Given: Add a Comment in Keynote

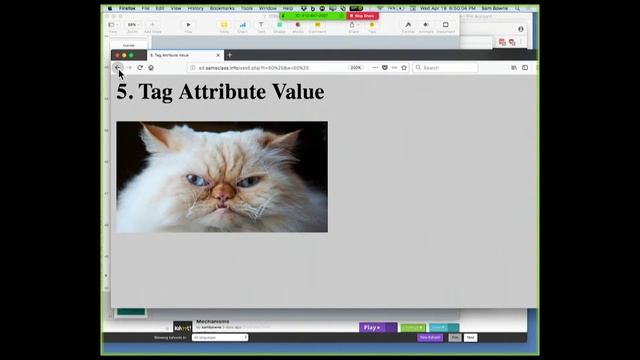Looking at the screenshot, I should (x=317, y=27).
